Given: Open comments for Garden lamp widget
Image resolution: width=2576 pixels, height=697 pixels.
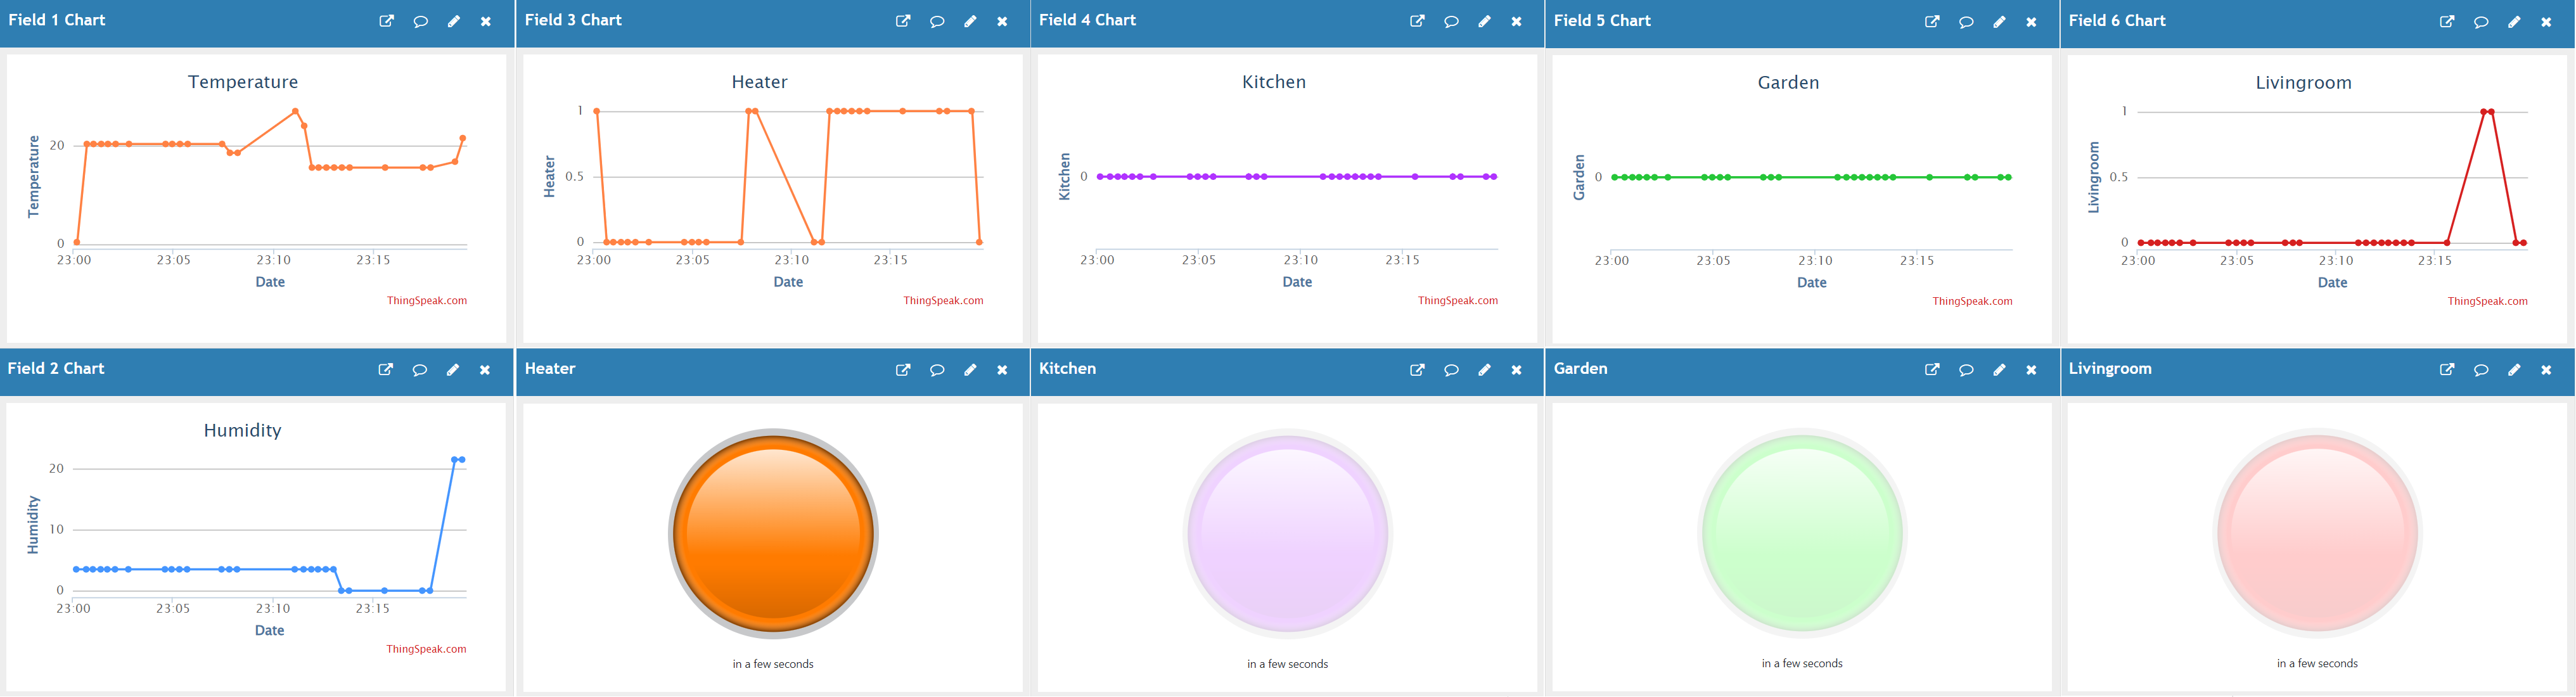Looking at the screenshot, I should click(1966, 370).
